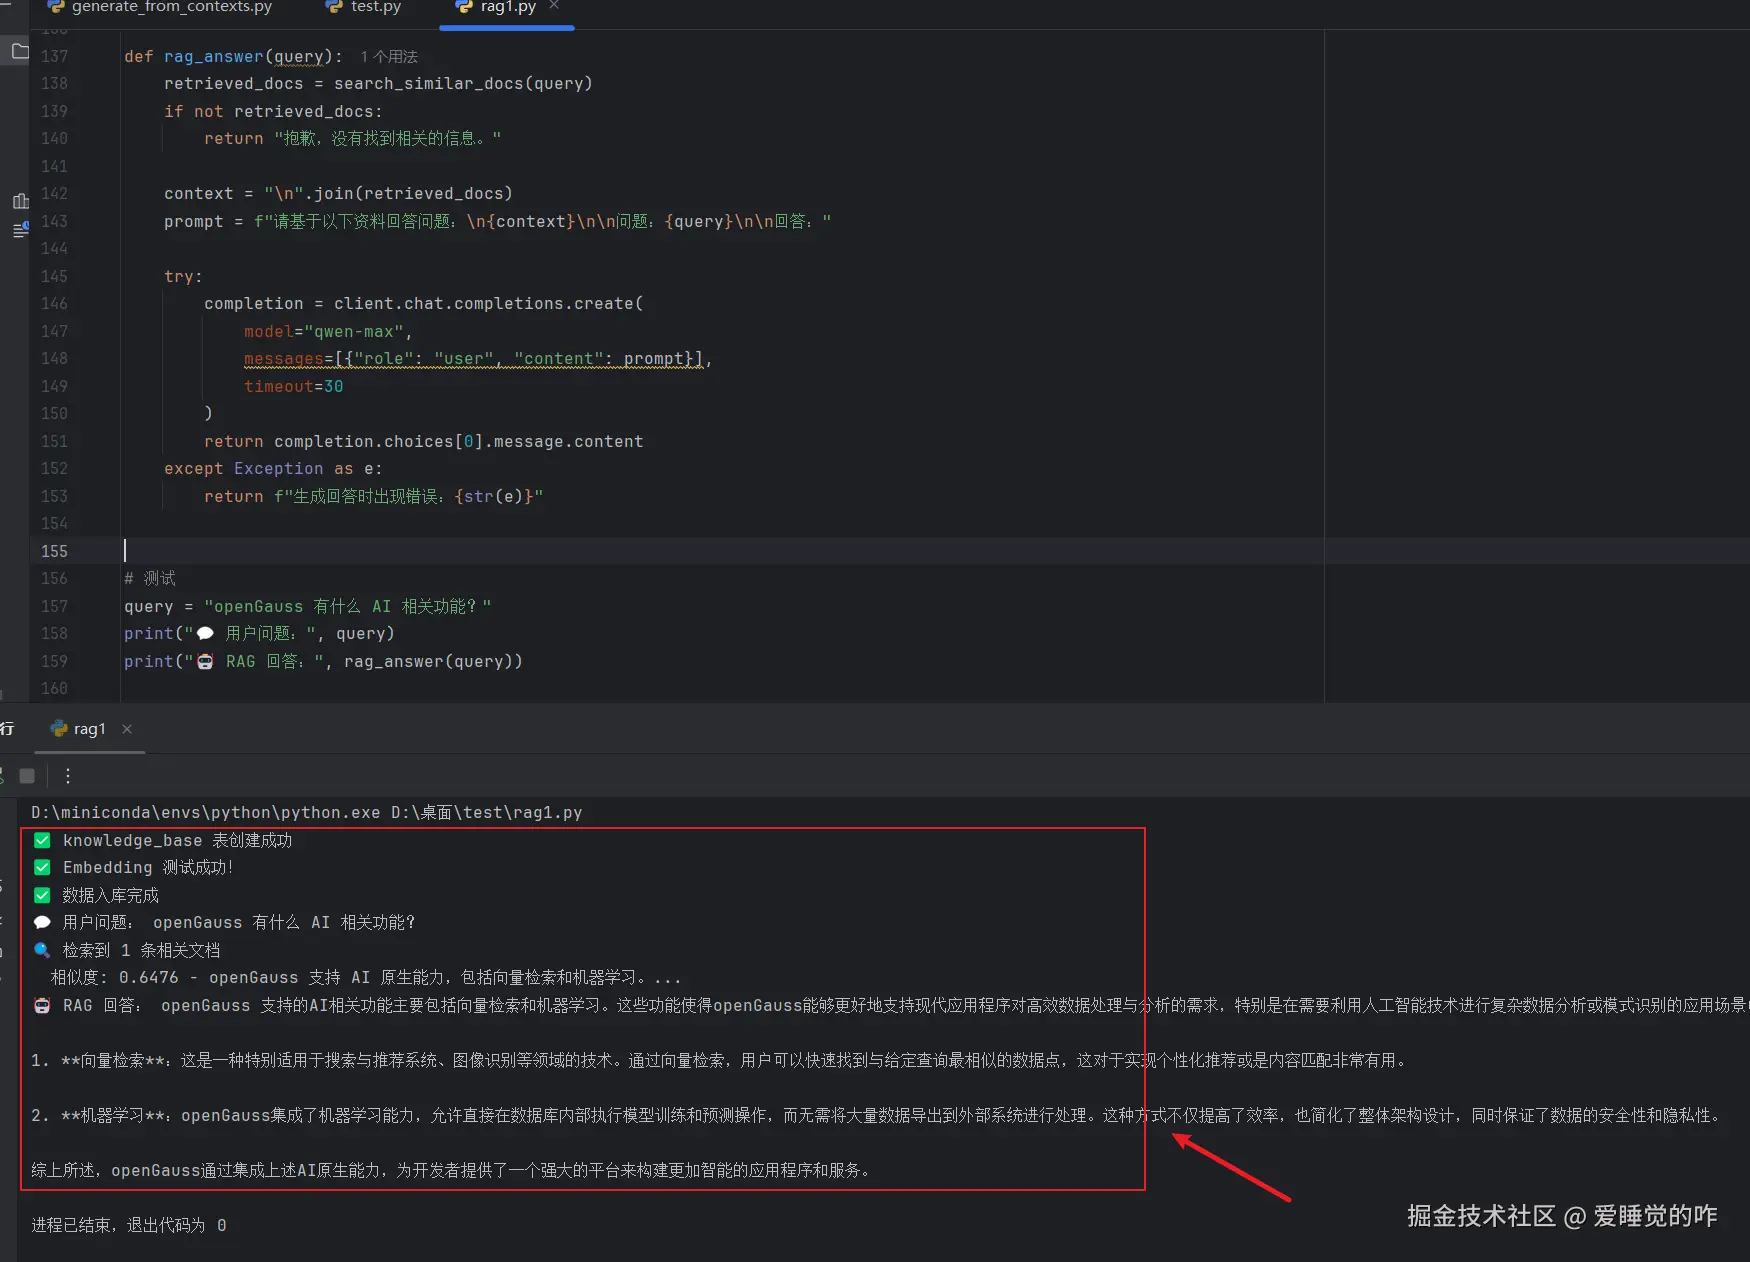The image size is (1750, 1262).
Task: Click the list icon with blue badge in sidebar
Action: [20, 230]
